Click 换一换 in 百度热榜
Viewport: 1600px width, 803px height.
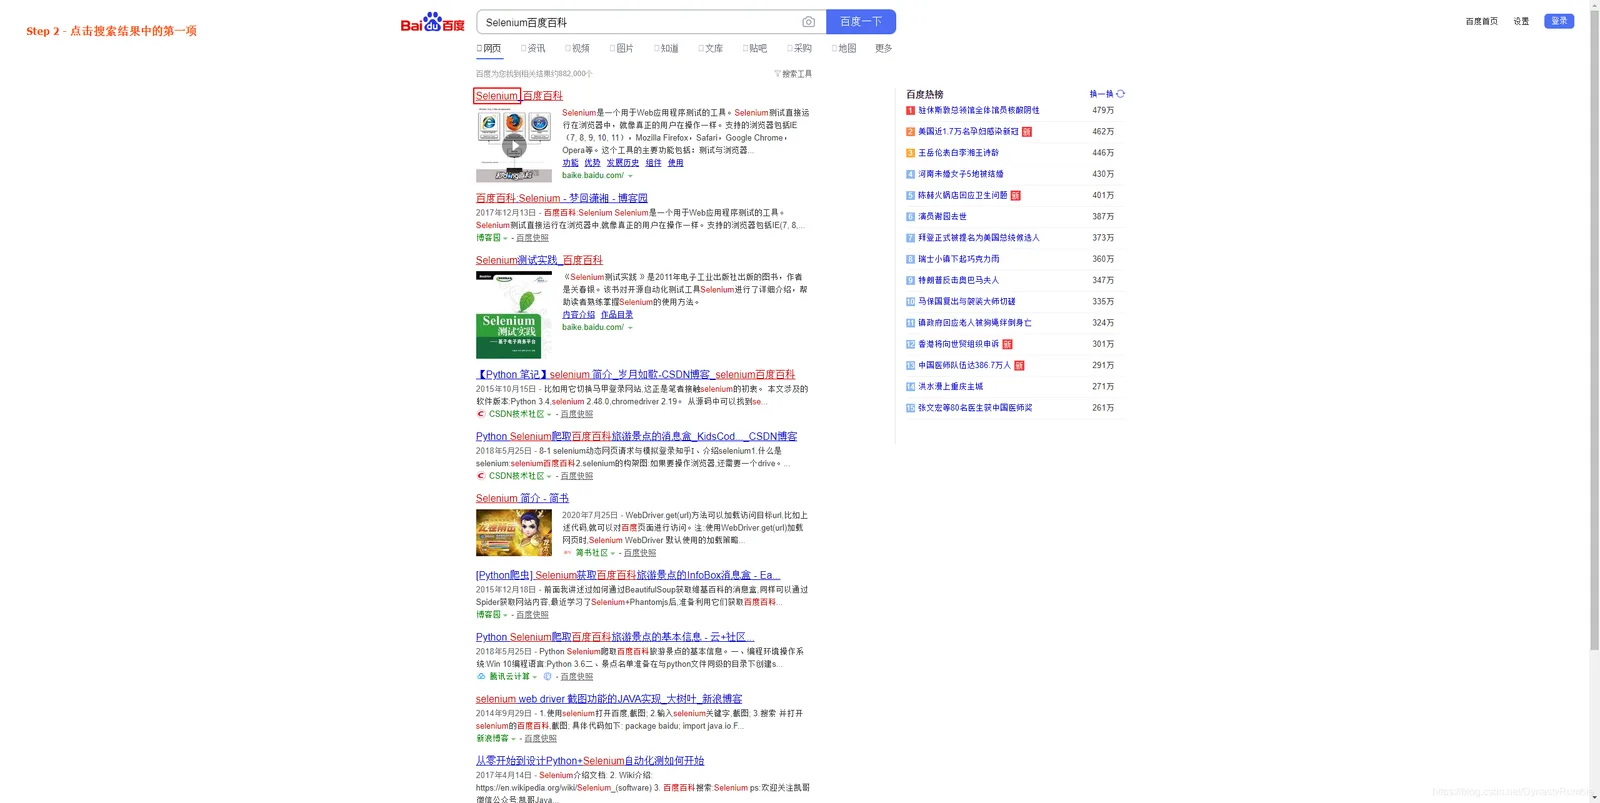[1100, 94]
